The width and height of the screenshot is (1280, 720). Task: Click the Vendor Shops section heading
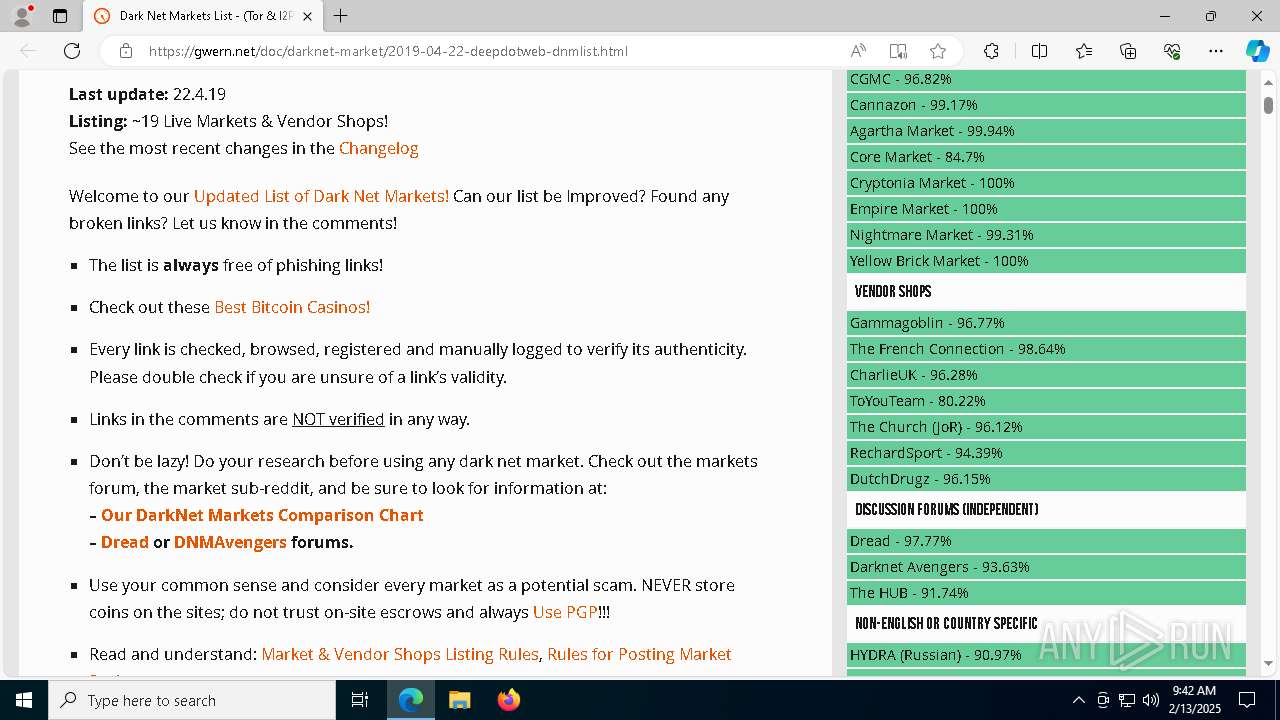893,292
